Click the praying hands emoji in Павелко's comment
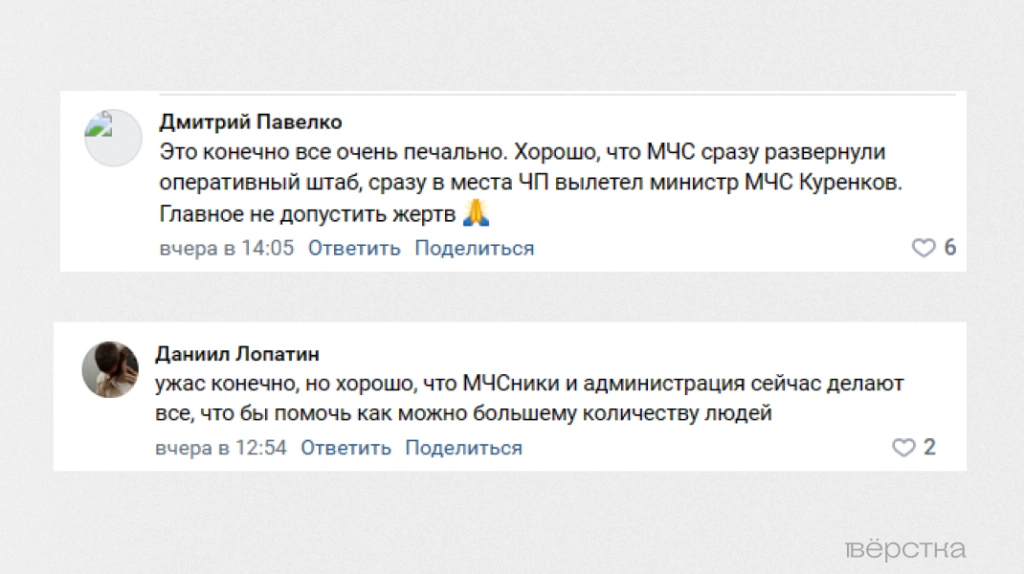This screenshot has height=574, width=1024. point(477,213)
